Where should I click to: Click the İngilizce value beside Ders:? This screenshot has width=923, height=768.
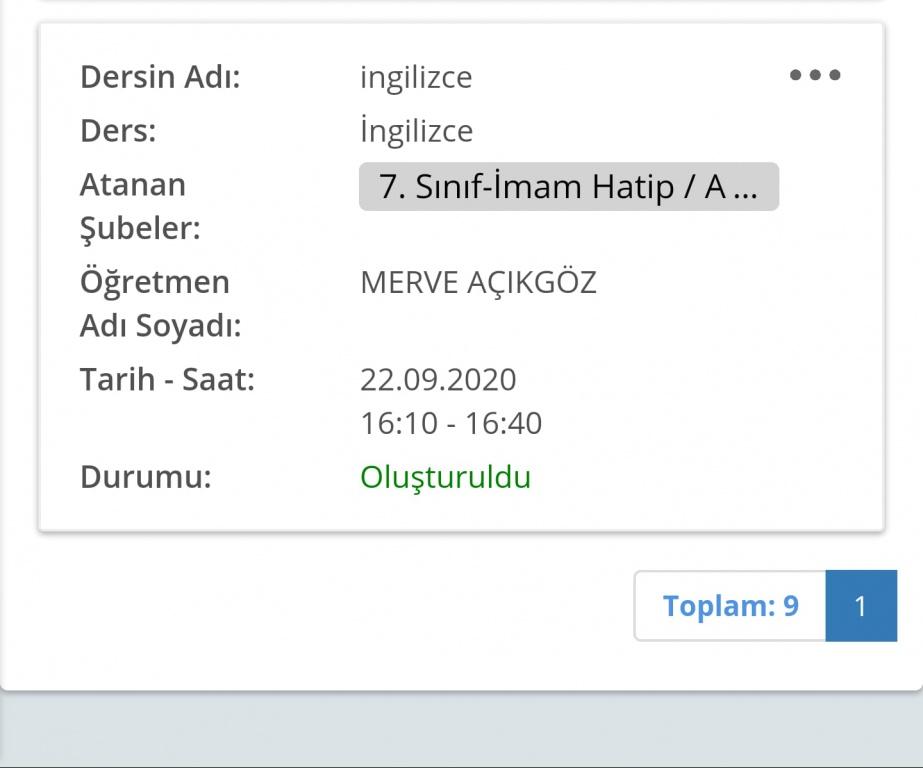click(x=416, y=131)
